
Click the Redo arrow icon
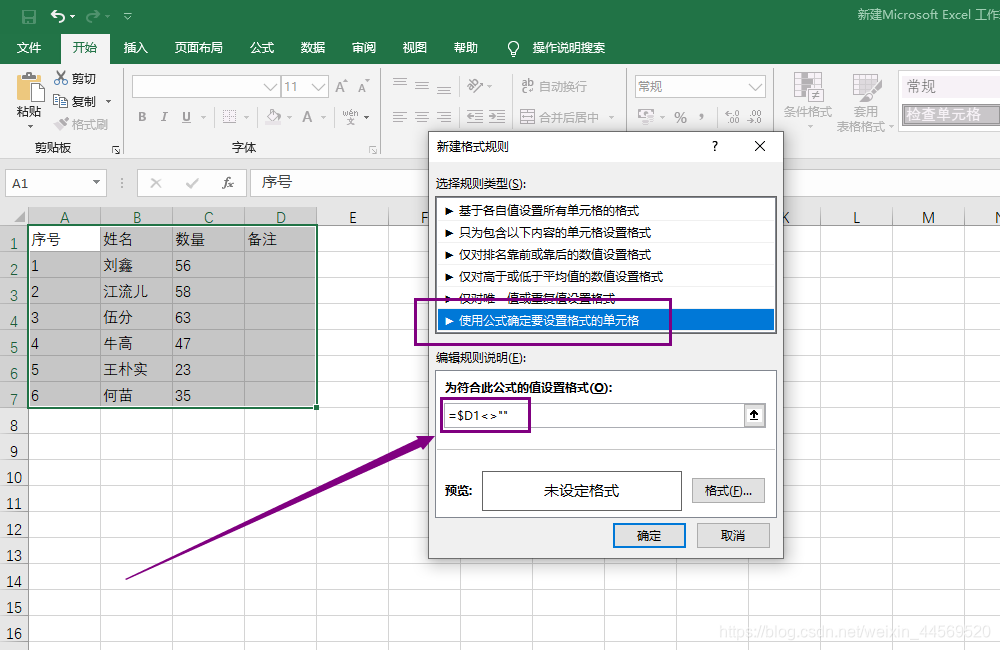[x=93, y=16]
